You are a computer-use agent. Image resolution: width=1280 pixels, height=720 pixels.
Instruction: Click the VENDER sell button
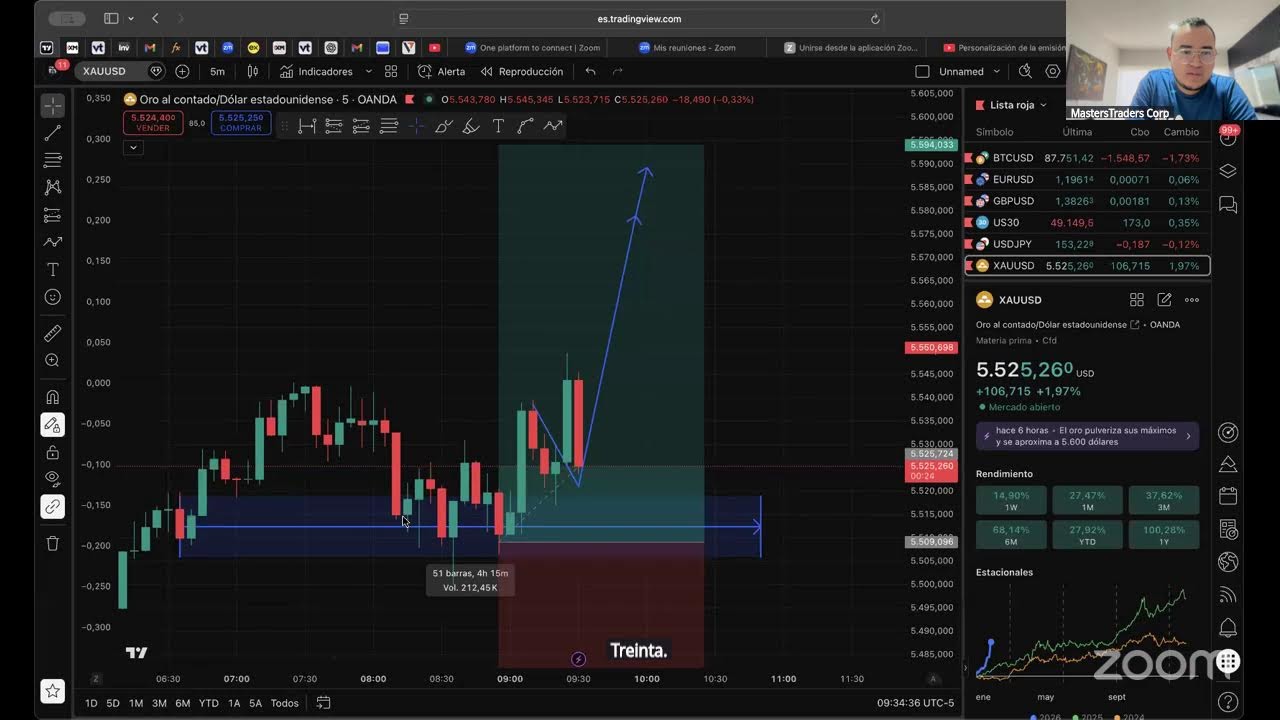click(153, 123)
